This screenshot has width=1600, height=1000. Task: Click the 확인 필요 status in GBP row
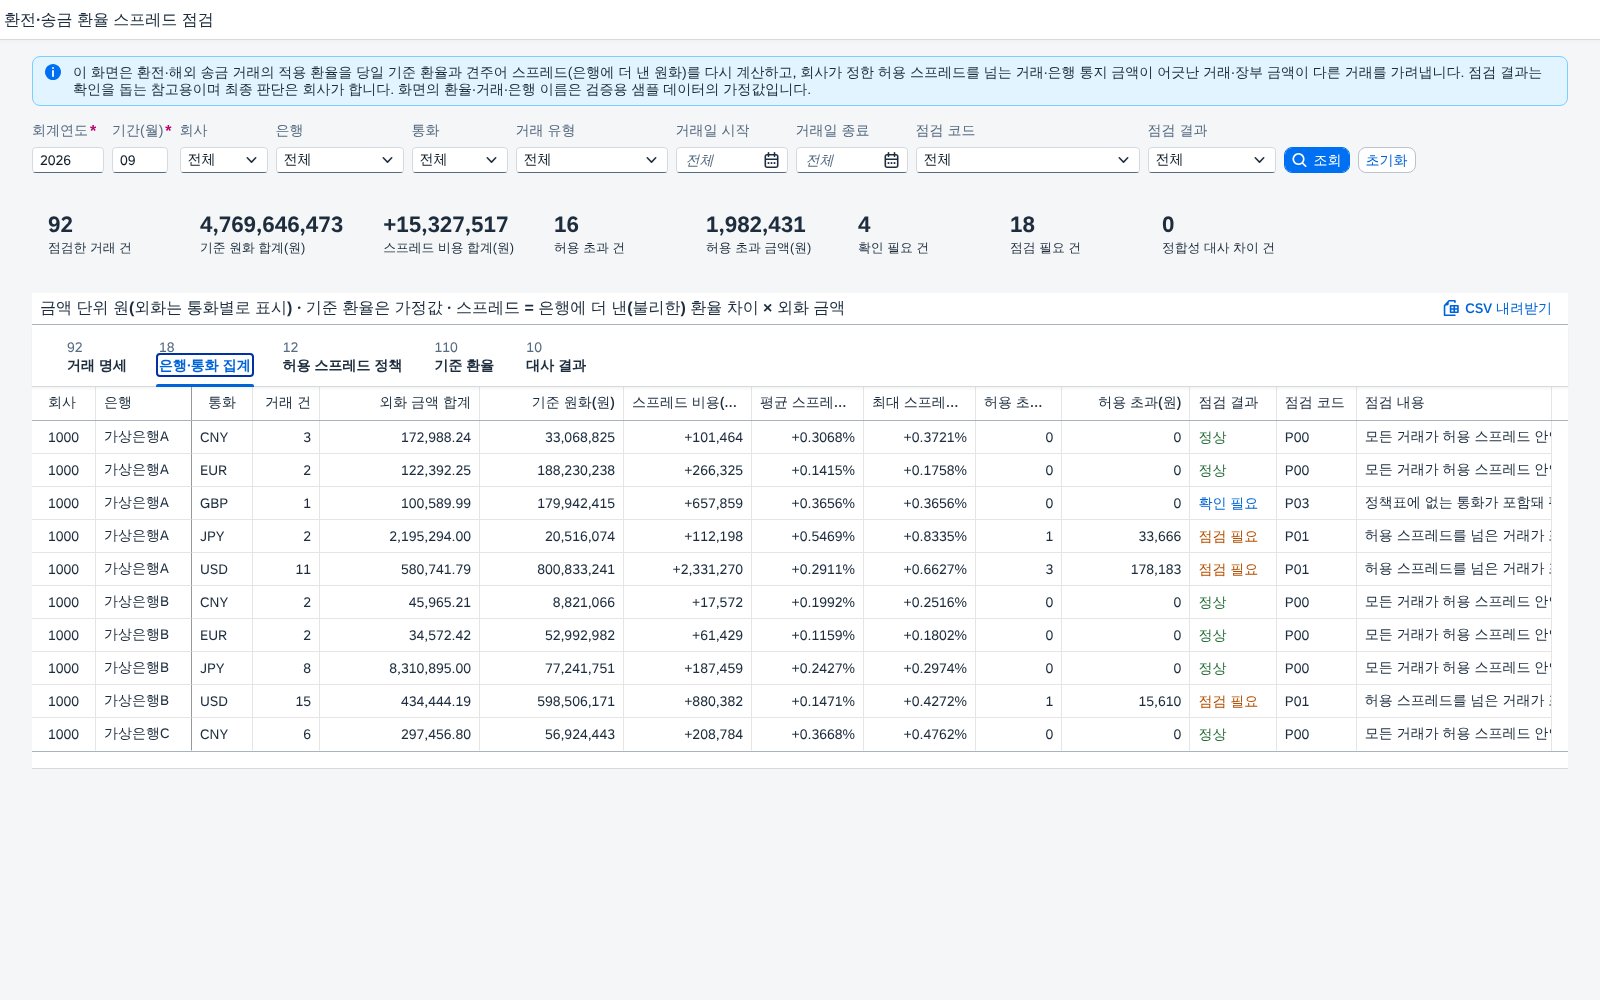1228,503
